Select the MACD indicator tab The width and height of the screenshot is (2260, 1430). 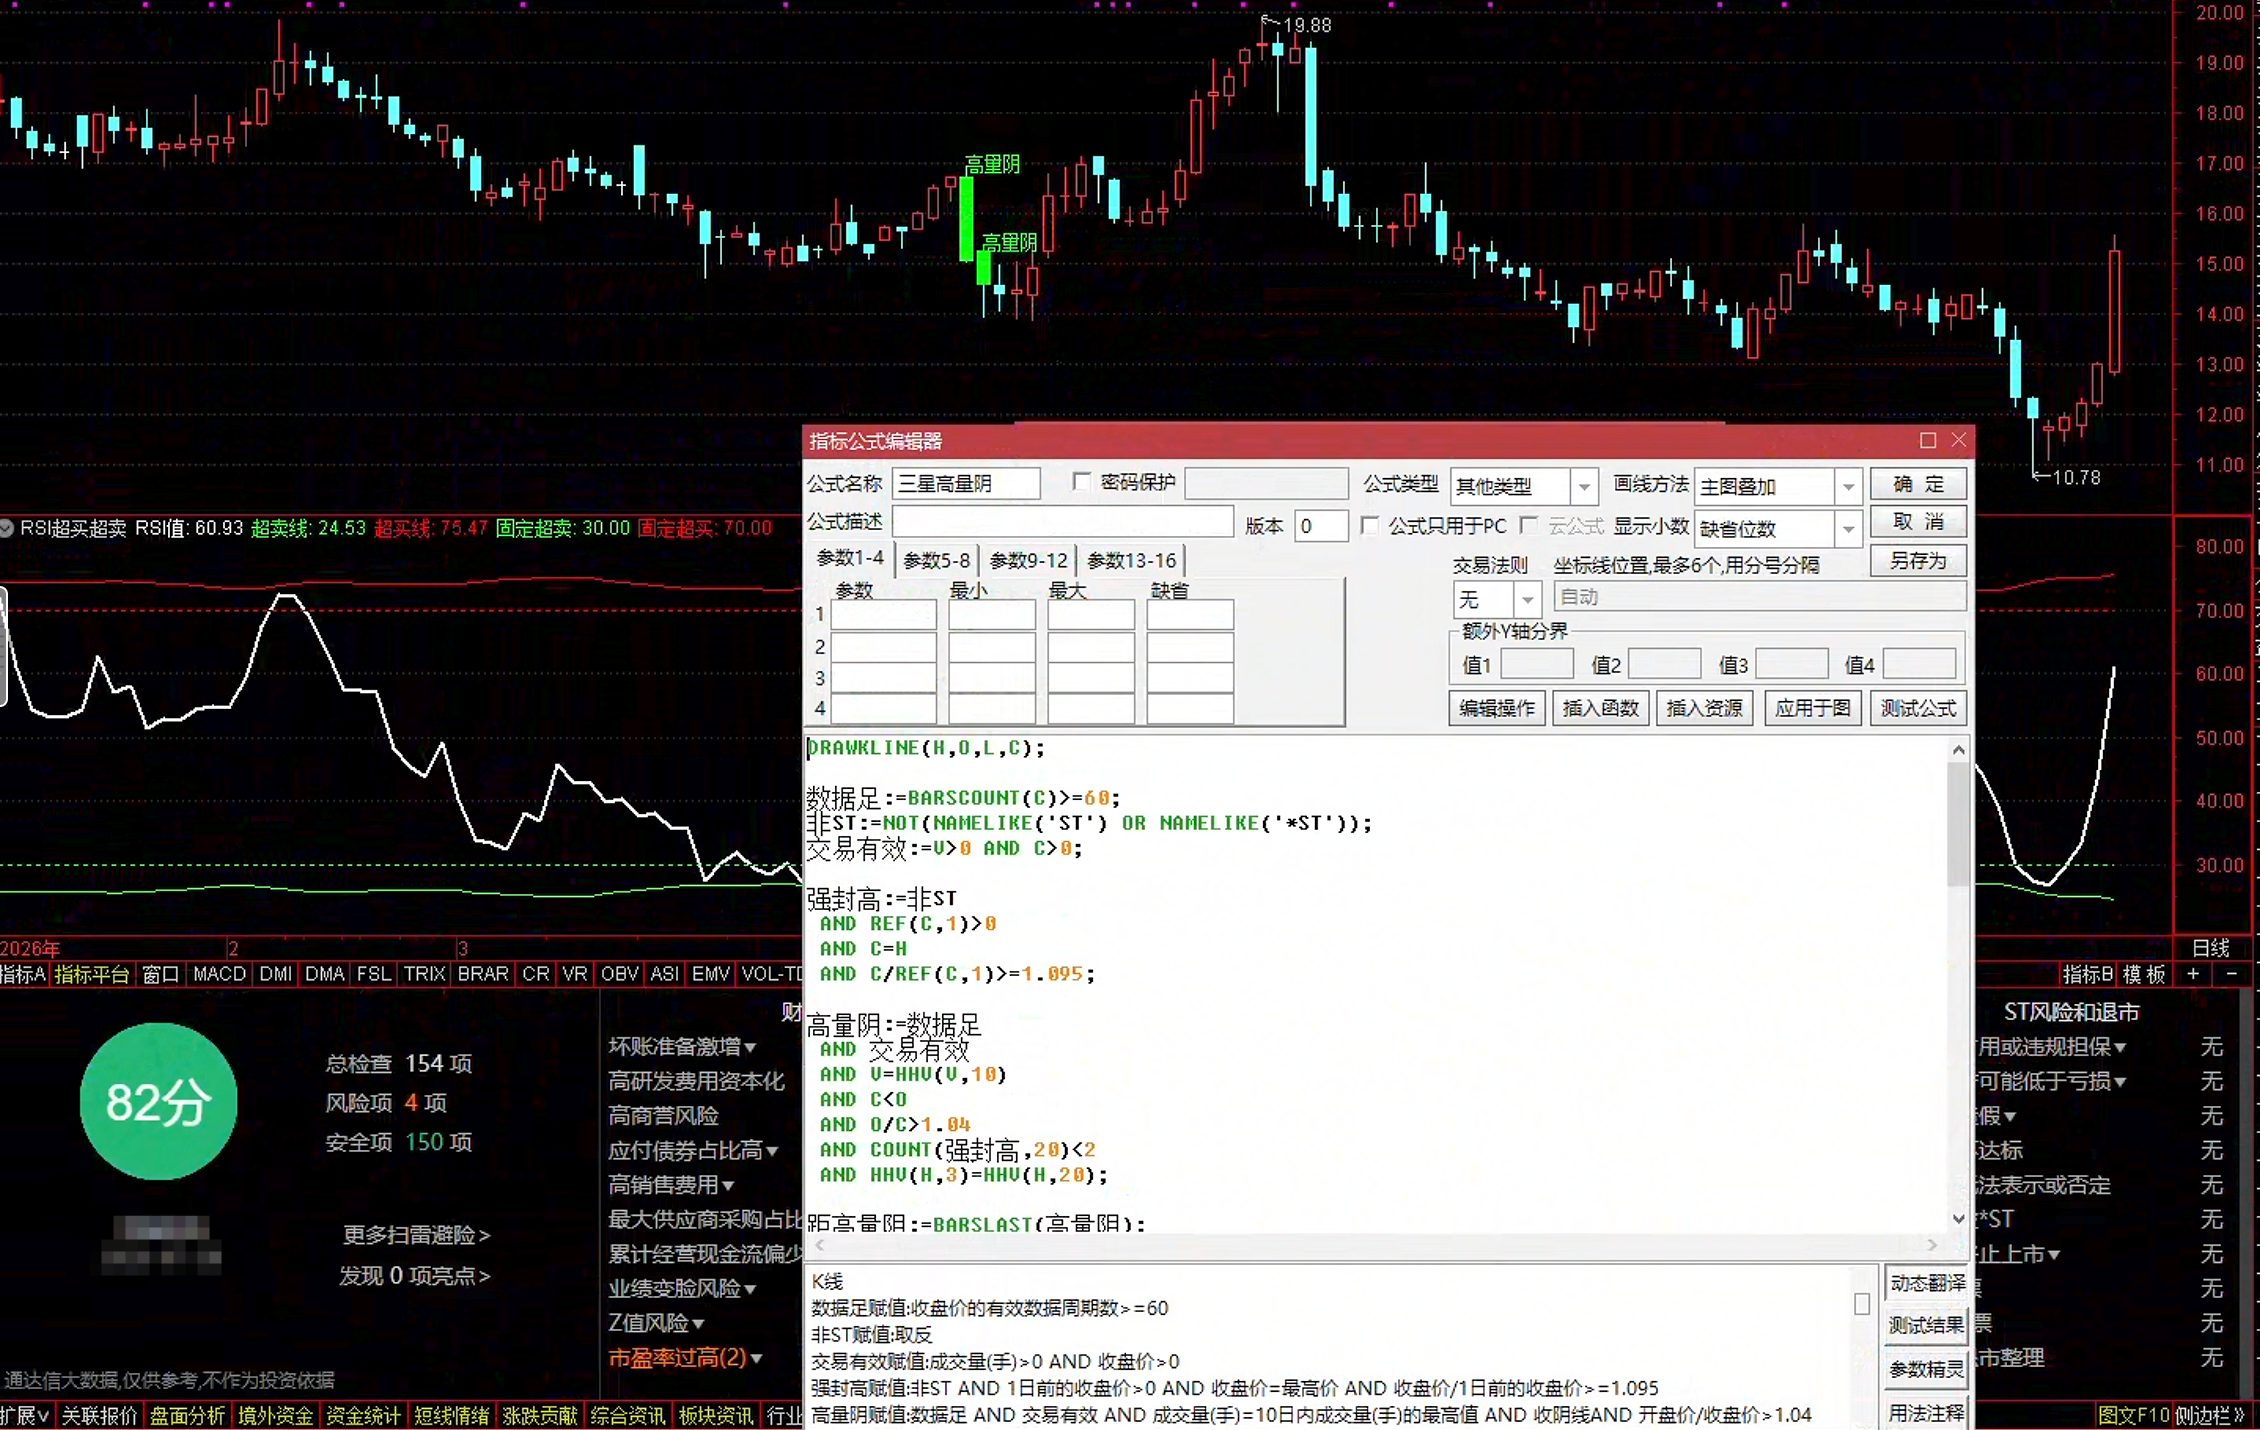coord(219,974)
